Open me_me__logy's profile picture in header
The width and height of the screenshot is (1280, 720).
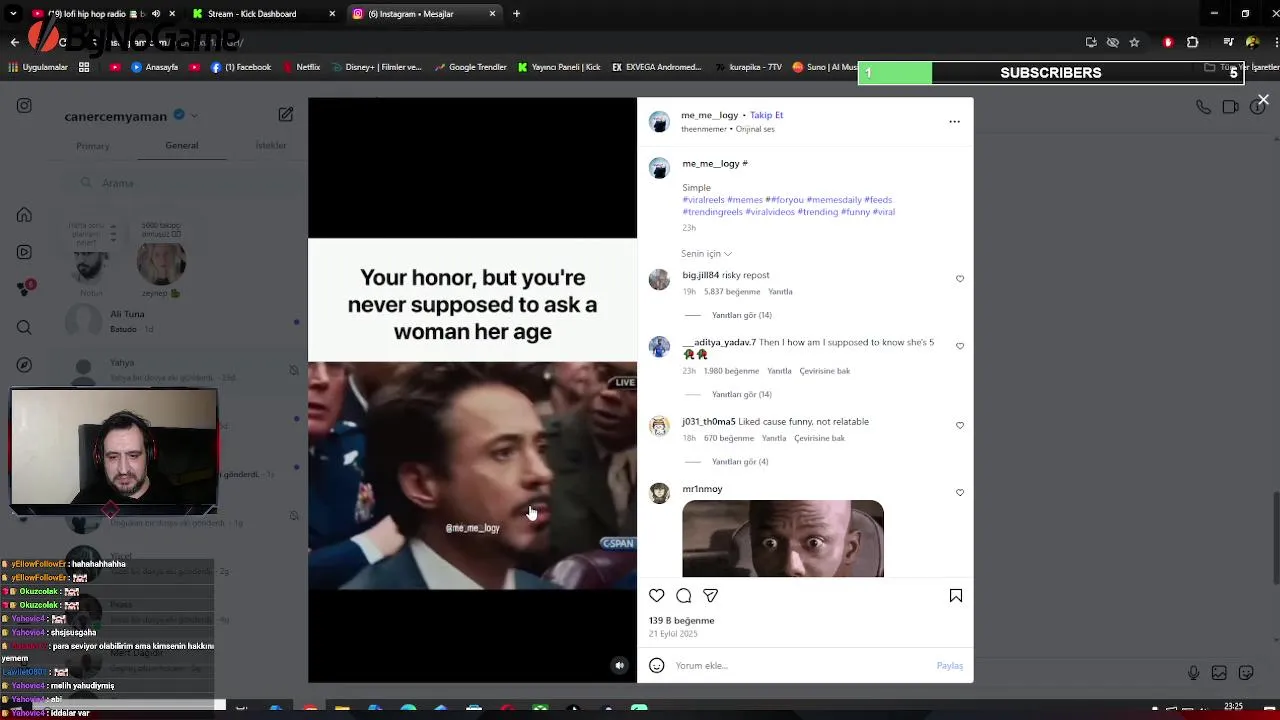659,122
